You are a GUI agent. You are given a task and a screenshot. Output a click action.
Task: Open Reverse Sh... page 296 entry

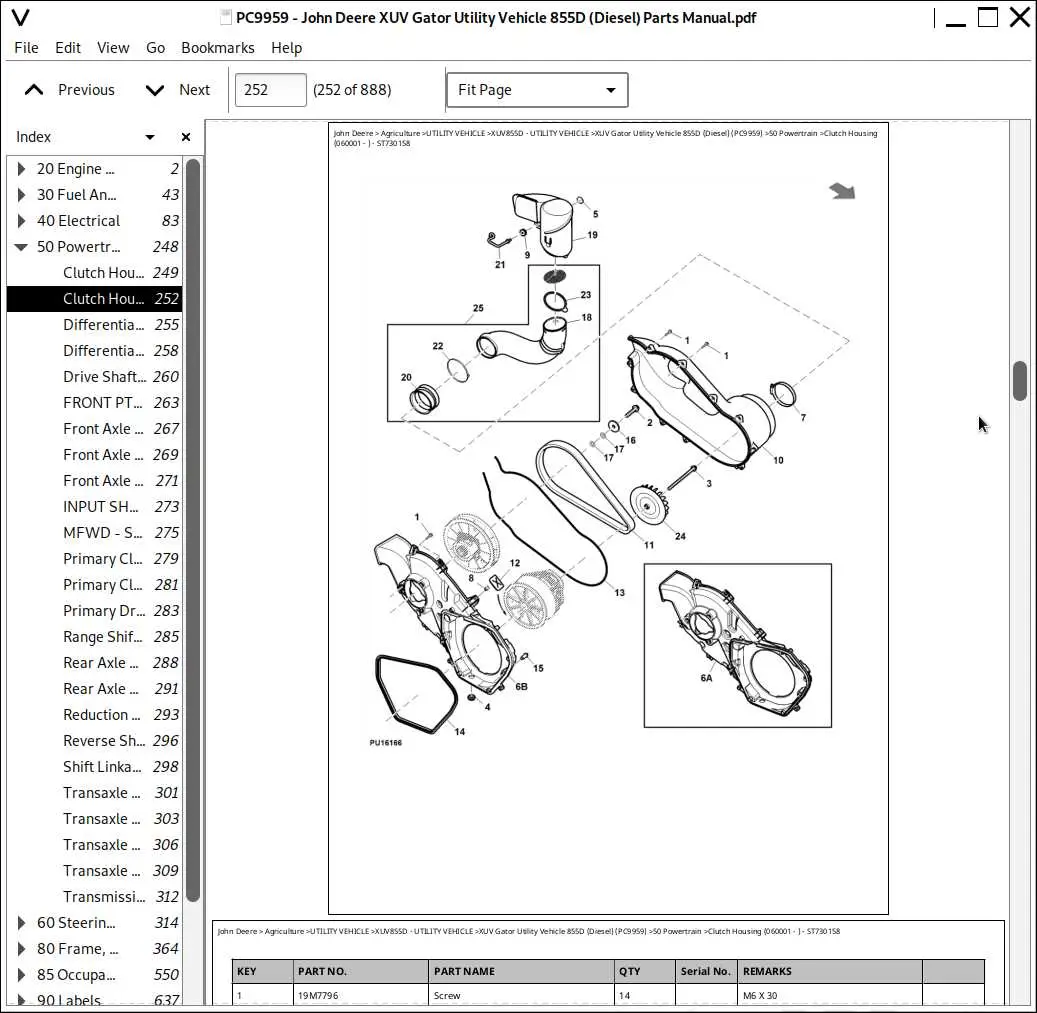pos(95,741)
